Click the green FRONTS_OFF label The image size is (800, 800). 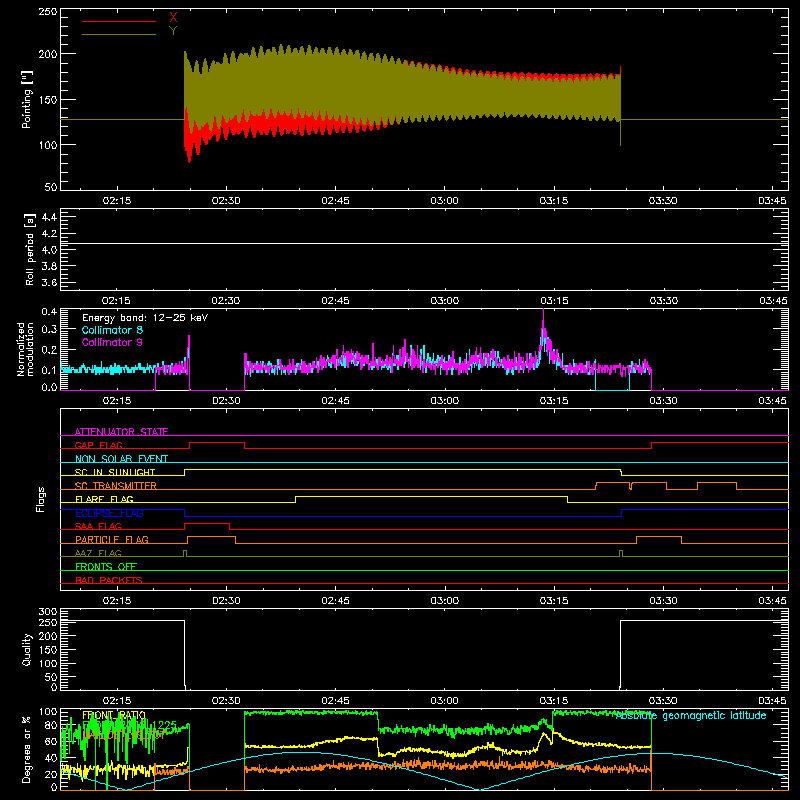106,566
